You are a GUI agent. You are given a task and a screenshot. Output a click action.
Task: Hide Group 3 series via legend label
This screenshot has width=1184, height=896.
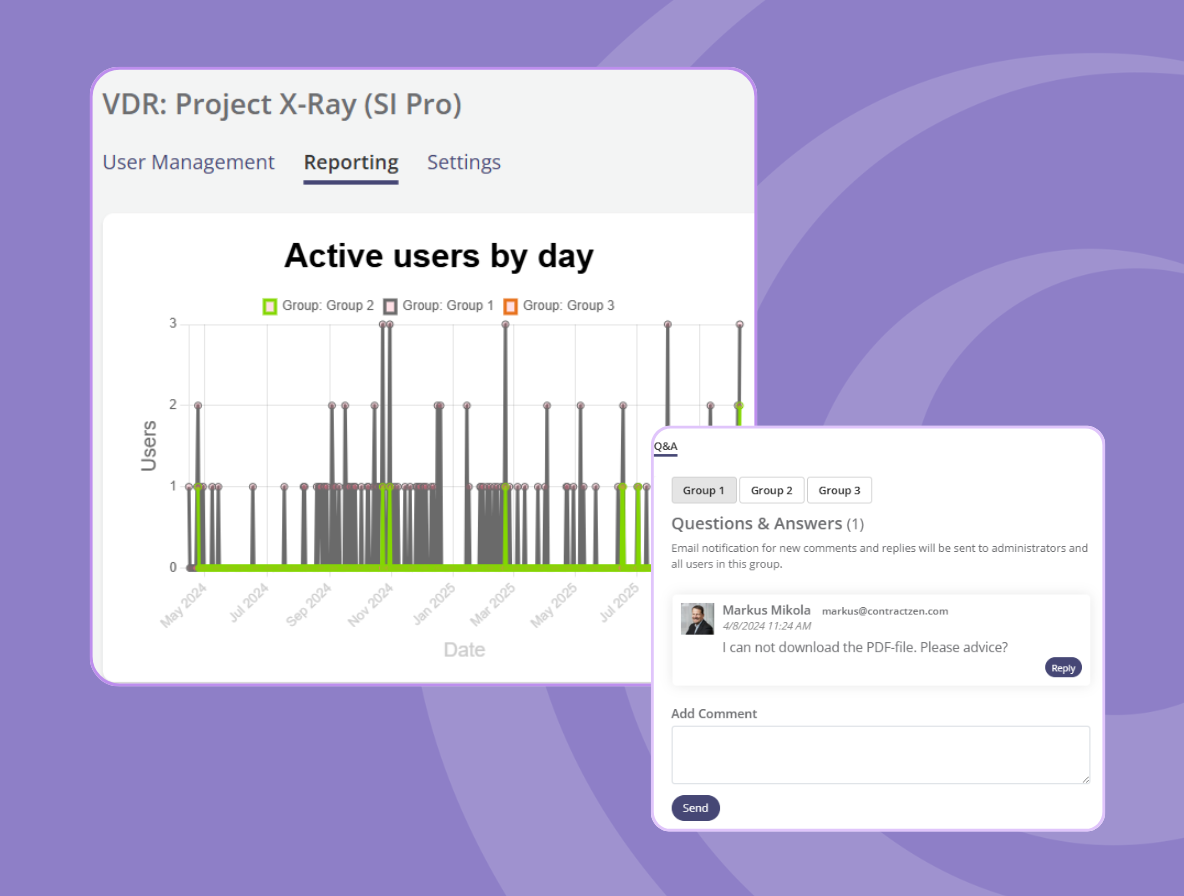click(x=569, y=306)
